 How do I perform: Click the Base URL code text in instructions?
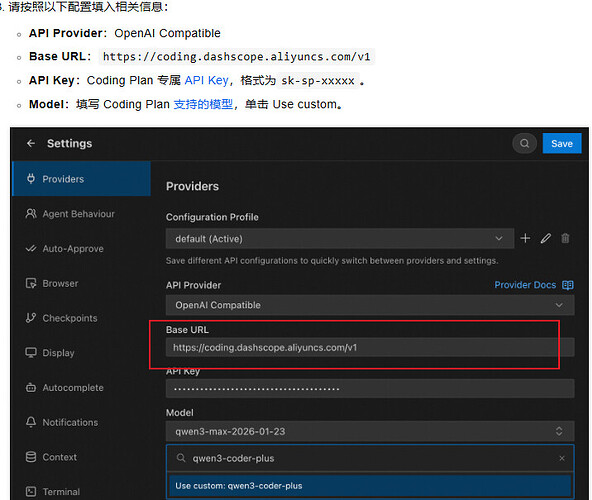coord(236,57)
